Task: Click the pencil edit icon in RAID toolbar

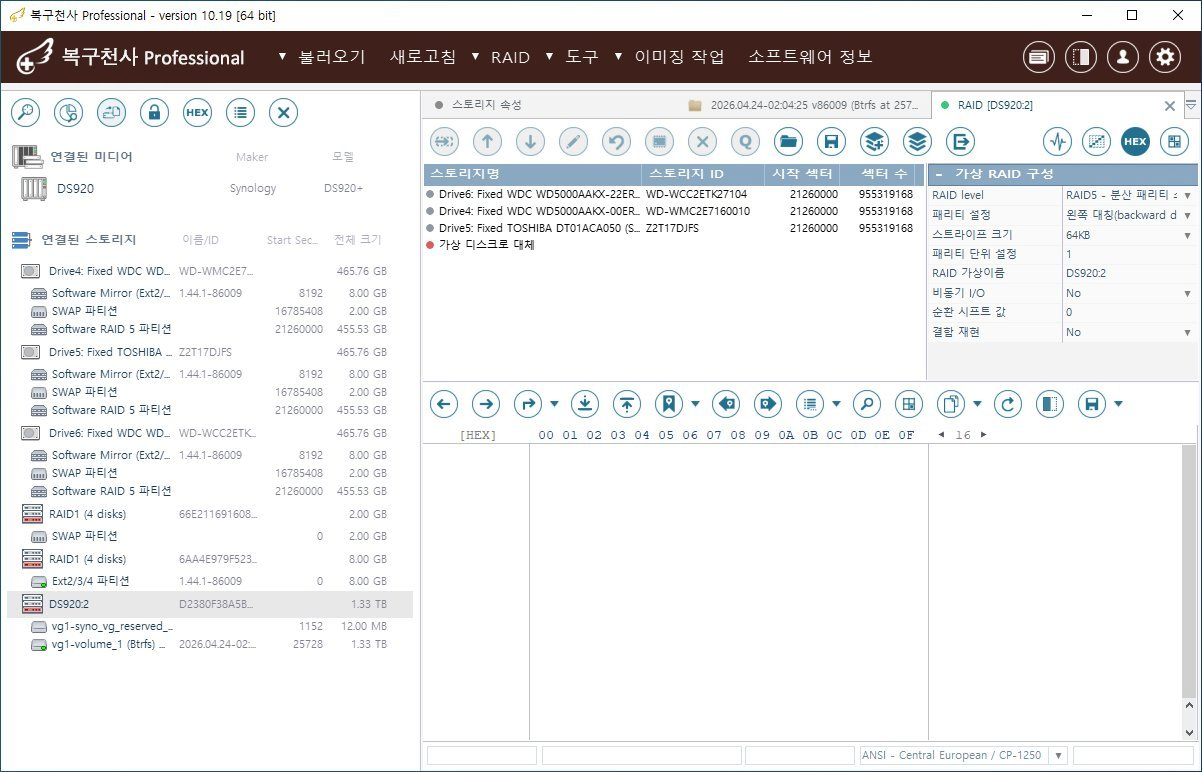Action: (x=573, y=142)
